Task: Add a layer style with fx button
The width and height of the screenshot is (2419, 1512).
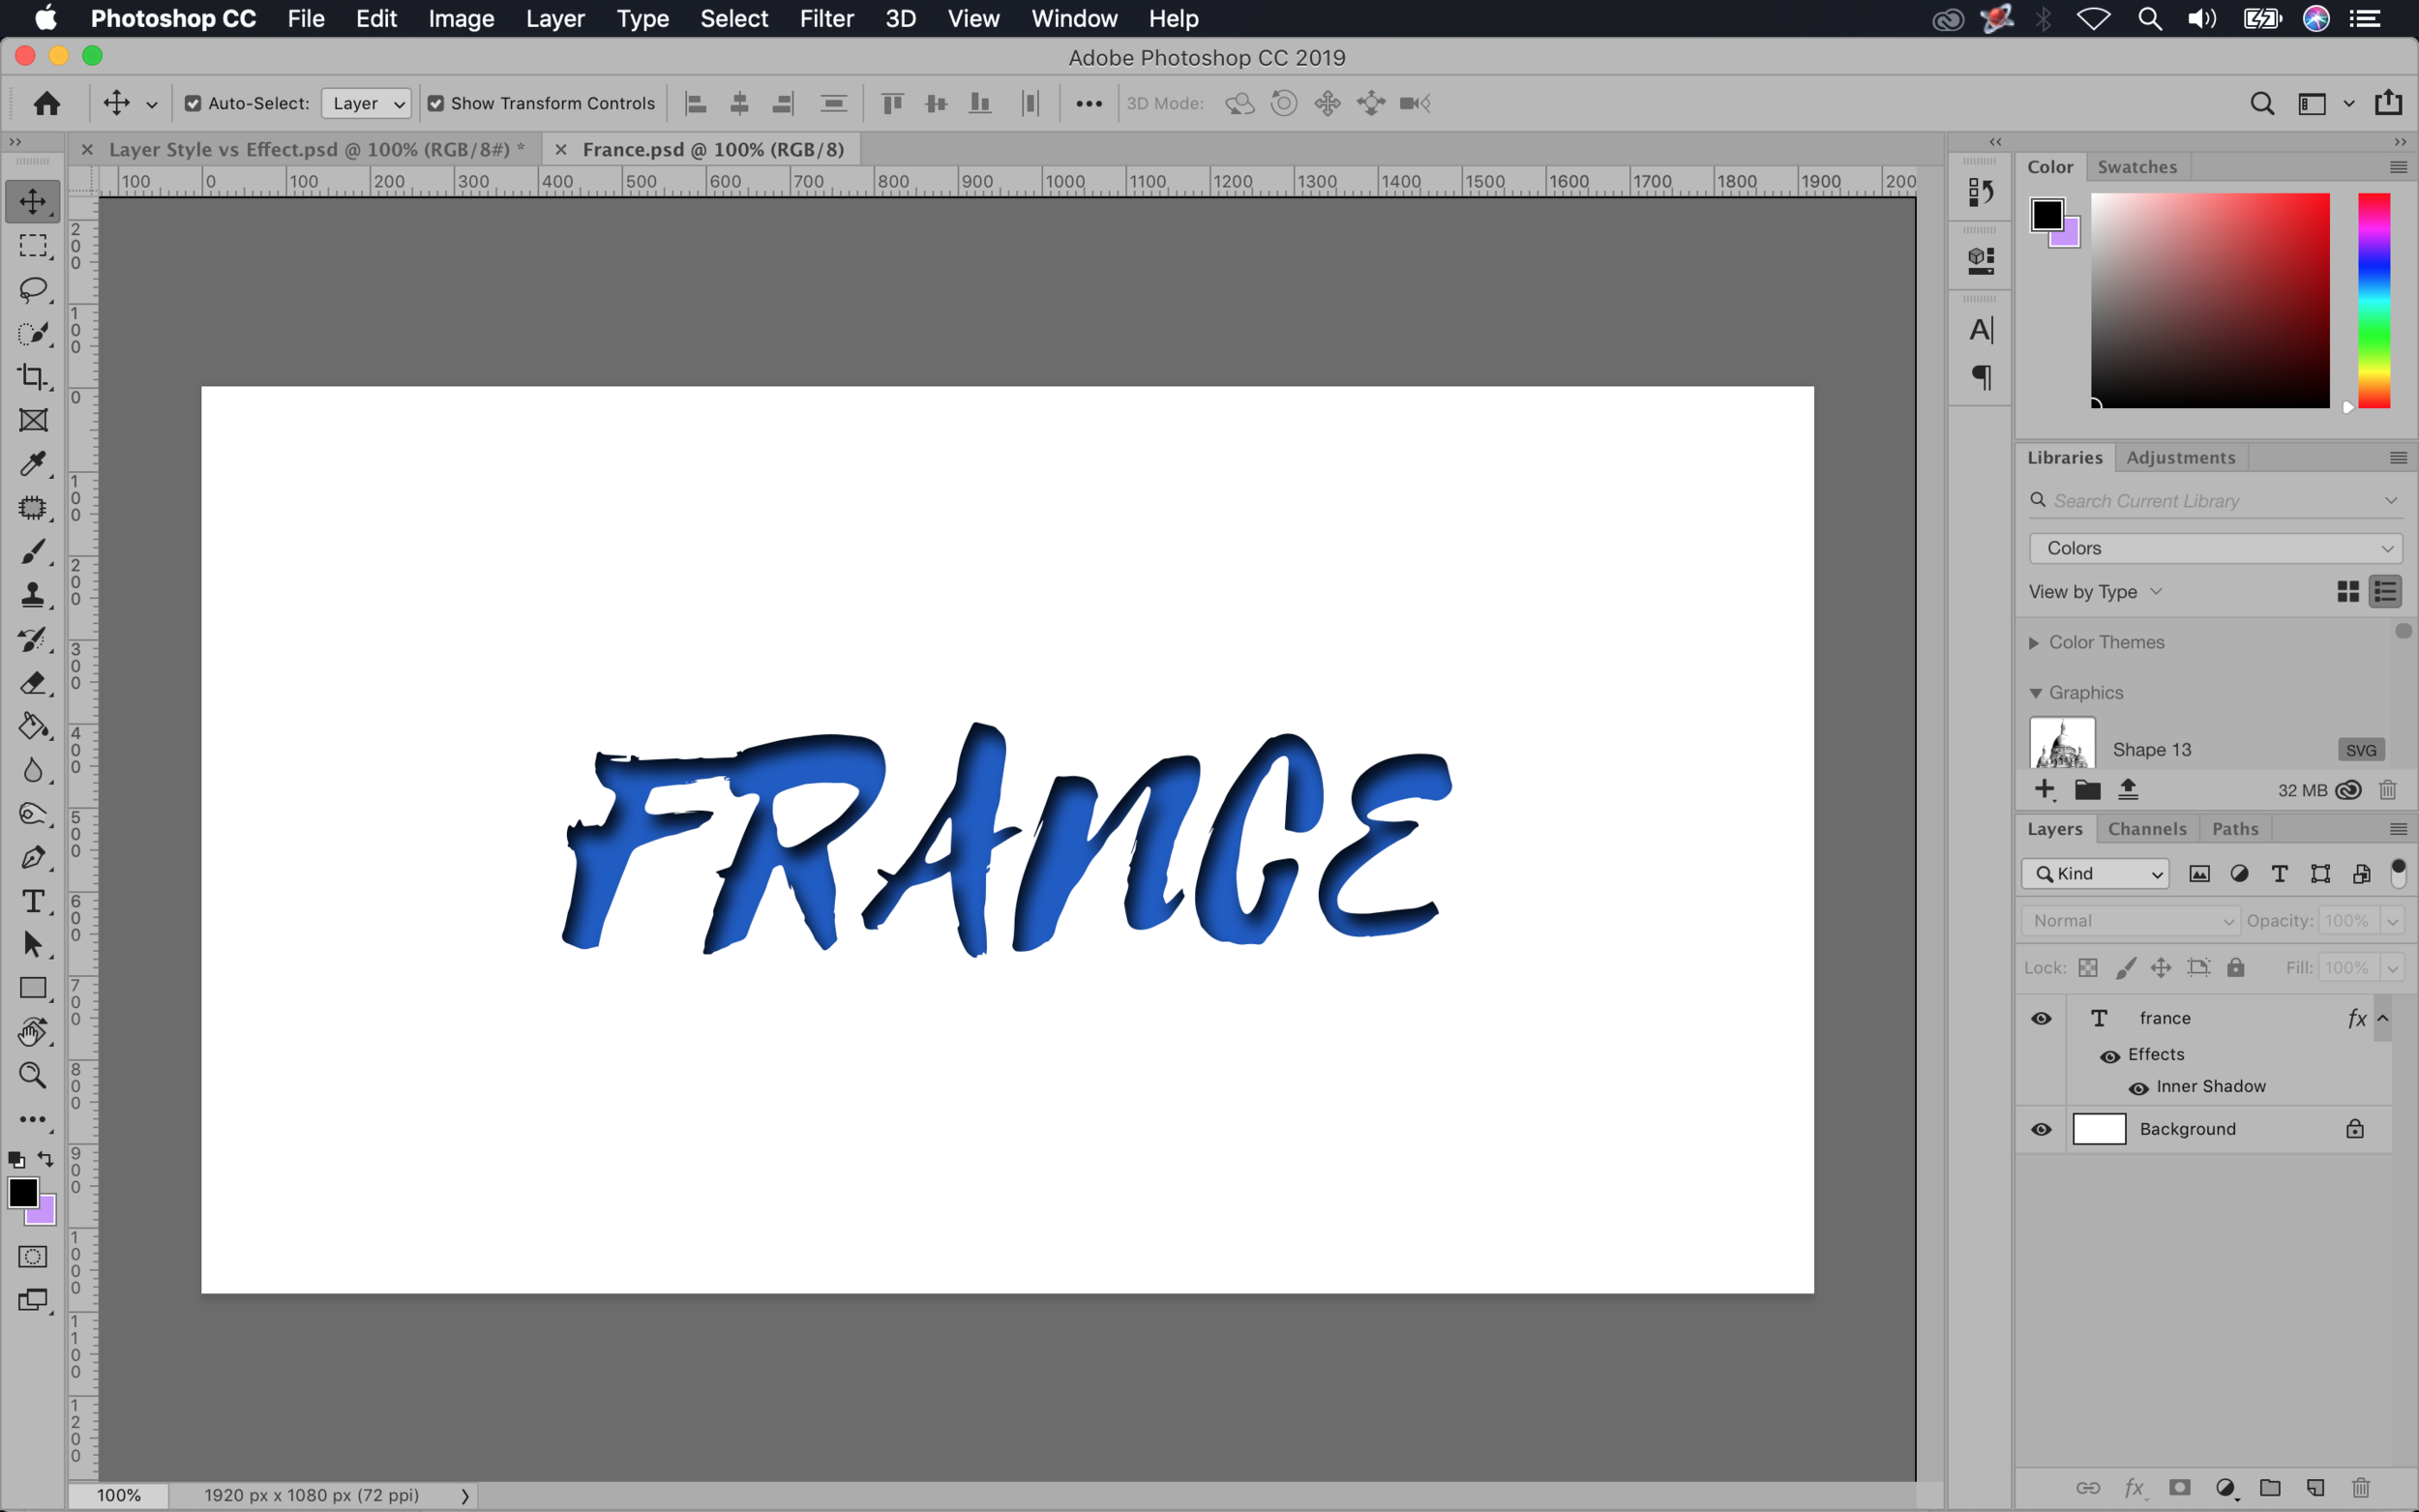Action: [x=2134, y=1487]
